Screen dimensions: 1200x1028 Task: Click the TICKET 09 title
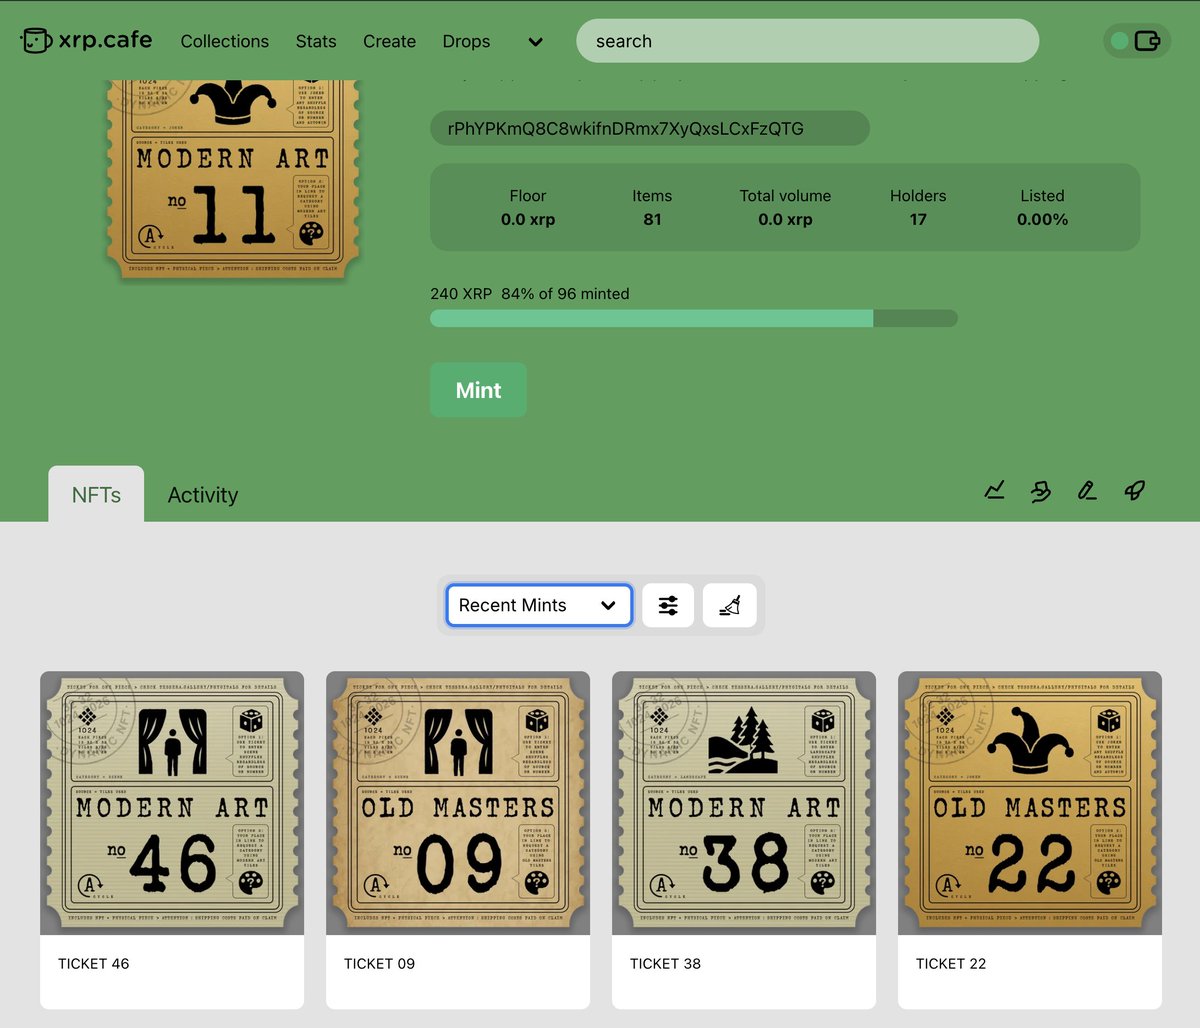380,964
